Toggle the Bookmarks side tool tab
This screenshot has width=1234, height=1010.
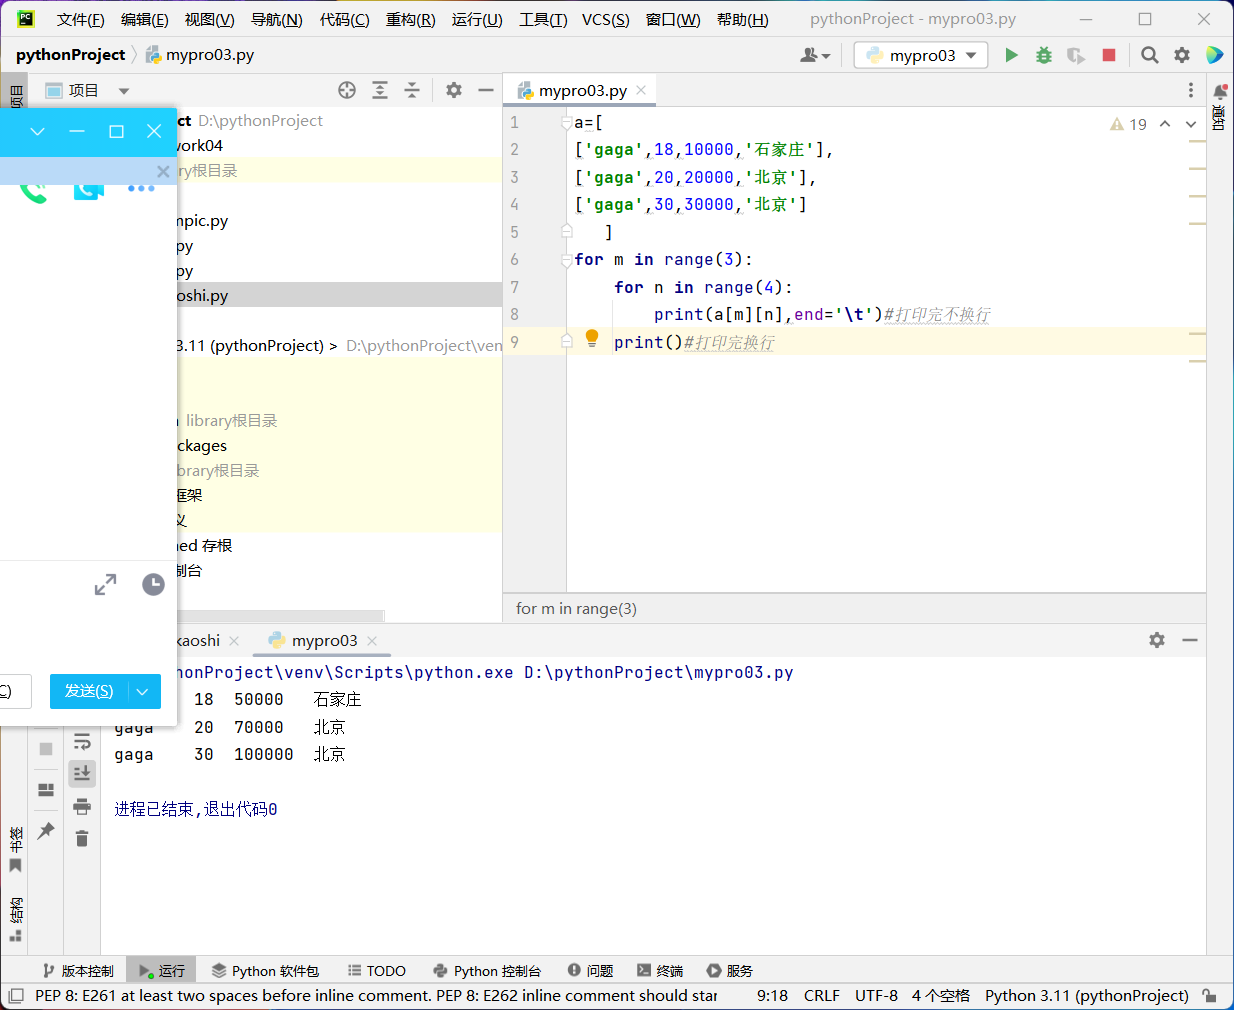(x=15, y=849)
